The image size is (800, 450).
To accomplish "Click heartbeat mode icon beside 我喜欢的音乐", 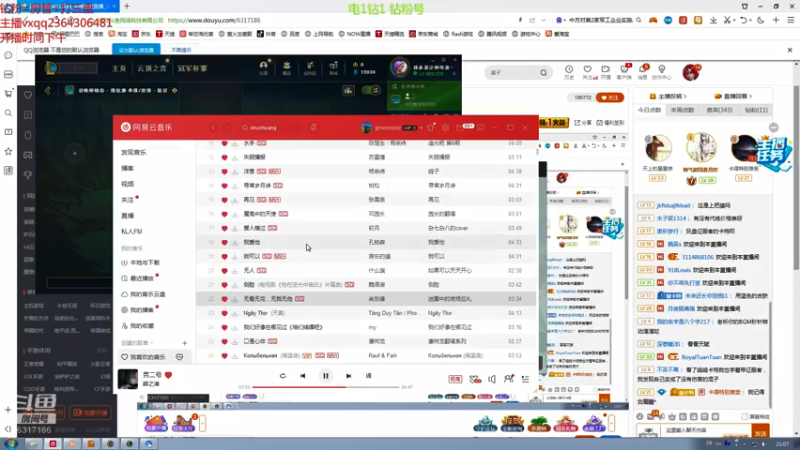I will [x=180, y=357].
